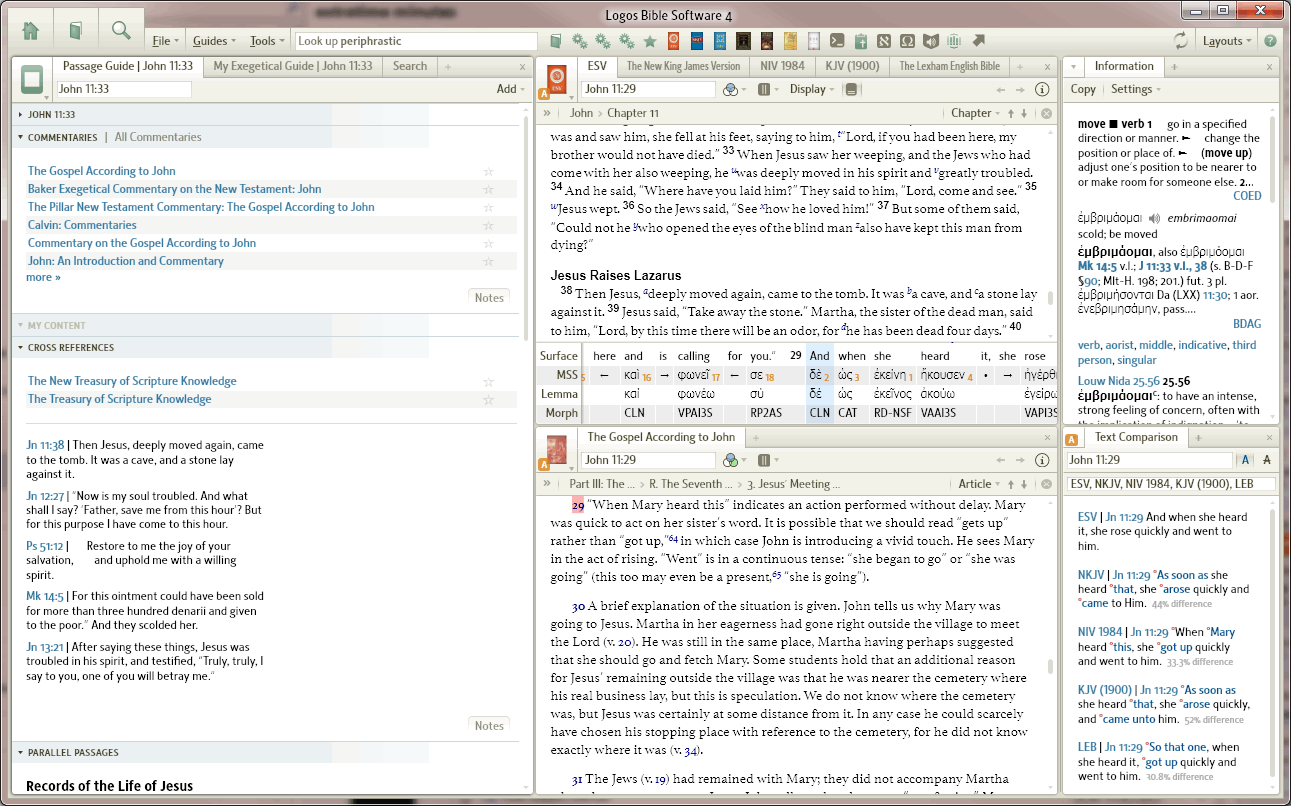
Task: Open the Gospel According to John cover panel menu
Action: 556,450
